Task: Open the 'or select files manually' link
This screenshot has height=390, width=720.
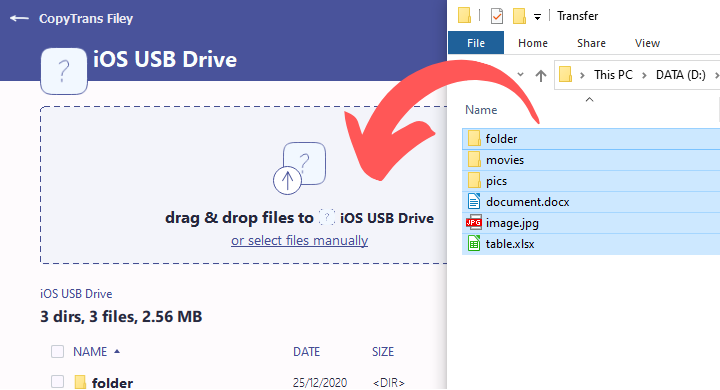Action: point(299,240)
